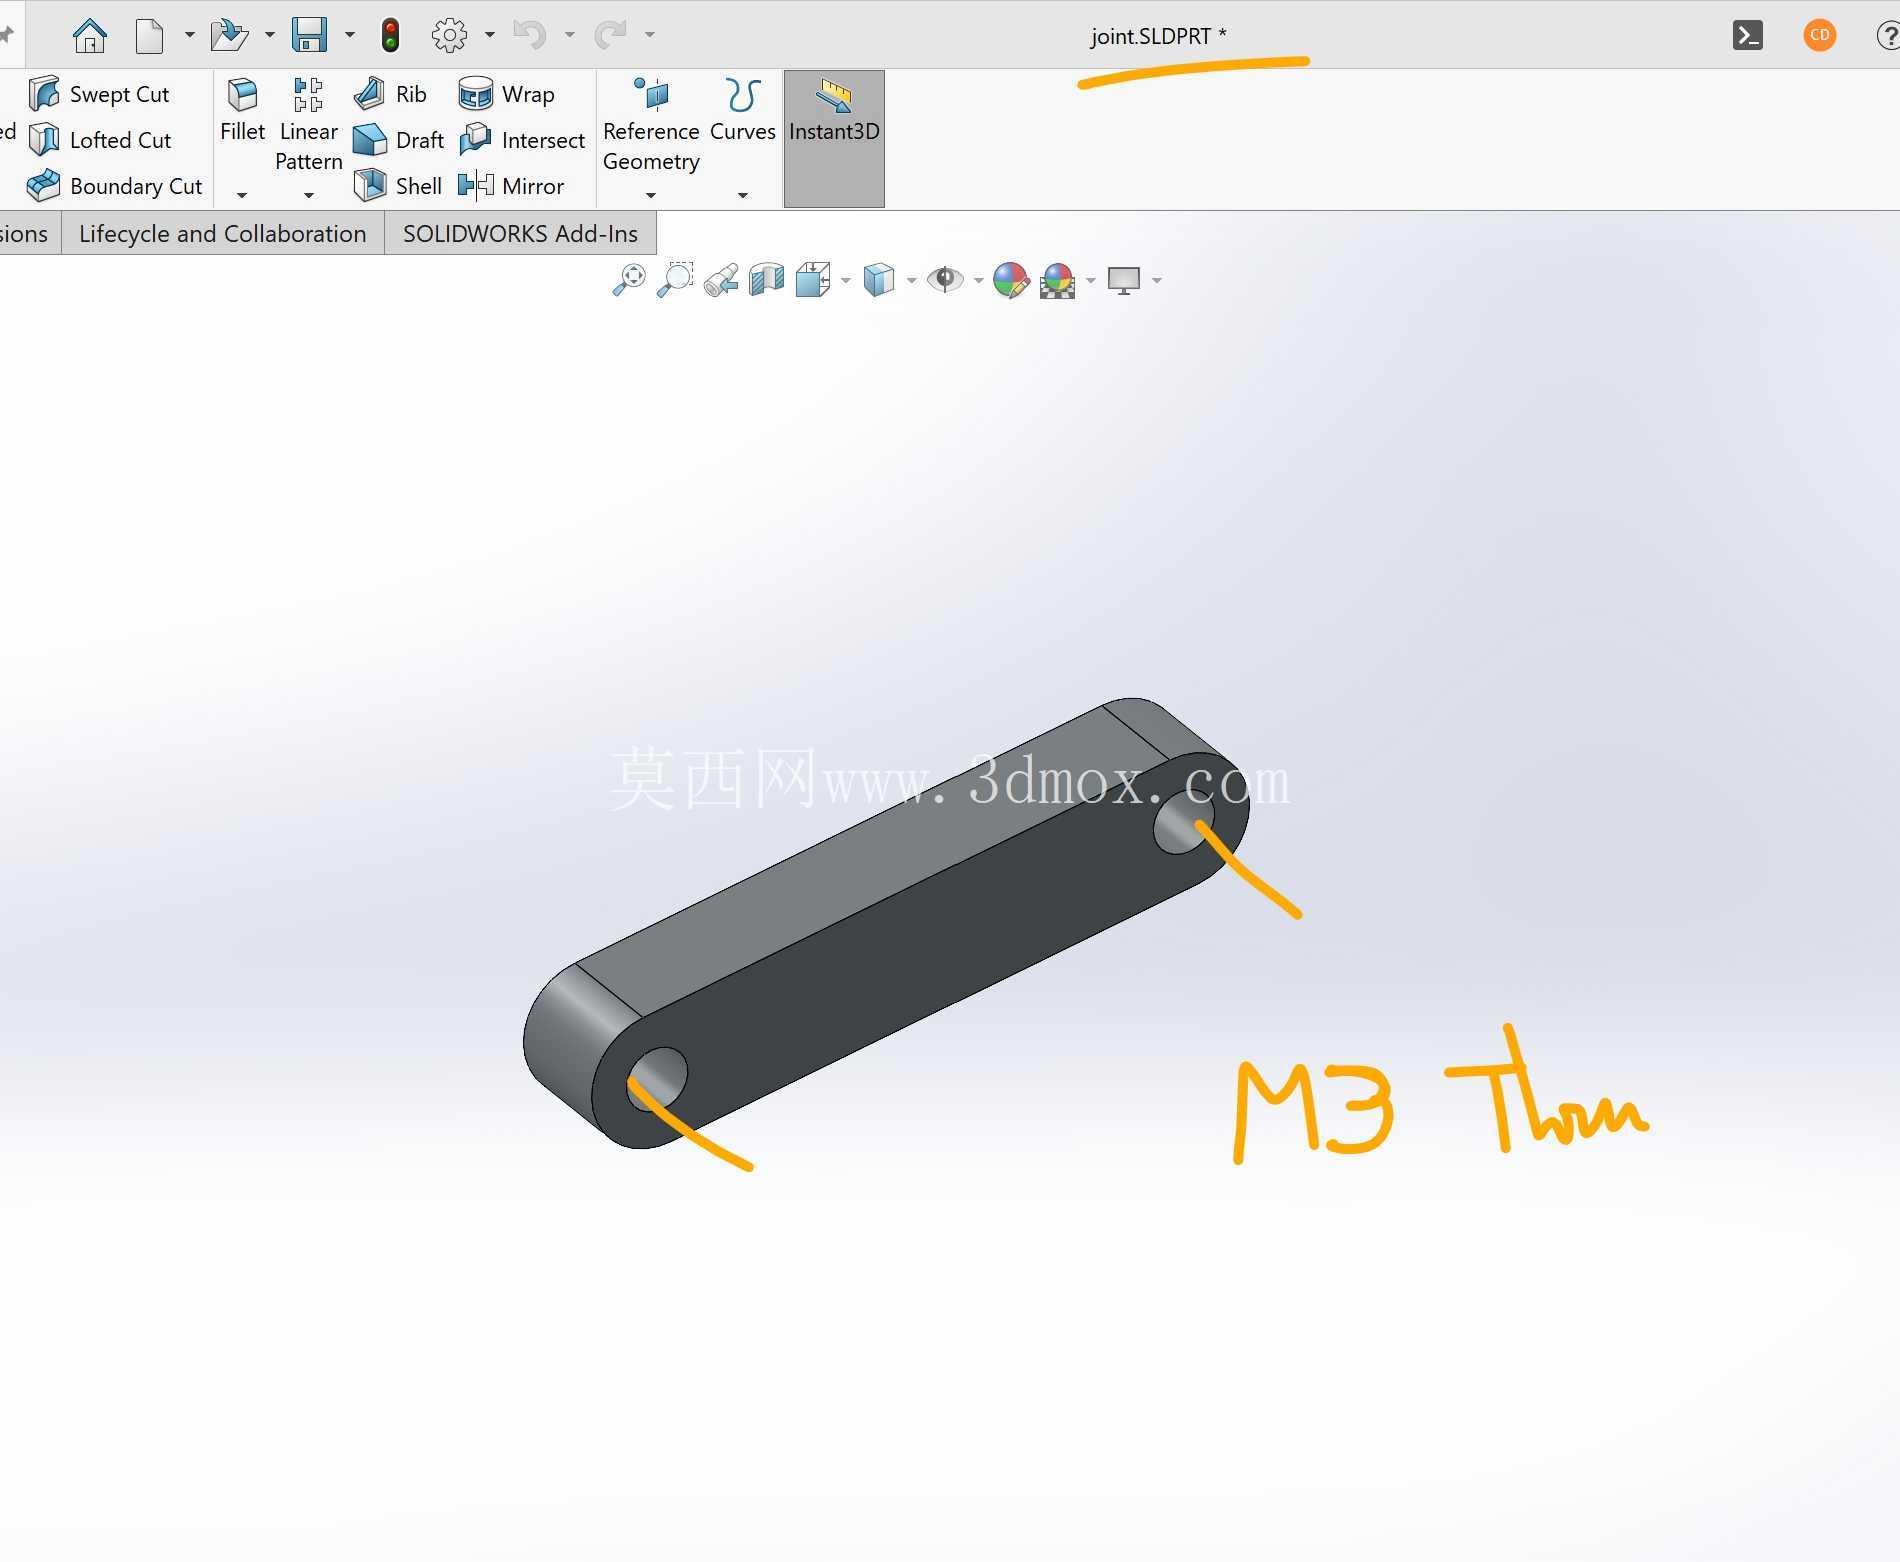Click Display Style cube icon
Image resolution: width=1900 pixels, height=1562 pixels.
(x=878, y=280)
